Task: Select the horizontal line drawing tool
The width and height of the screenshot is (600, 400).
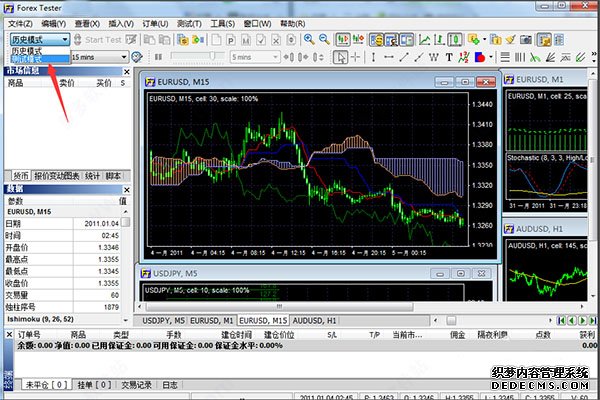Action: point(389,57)
